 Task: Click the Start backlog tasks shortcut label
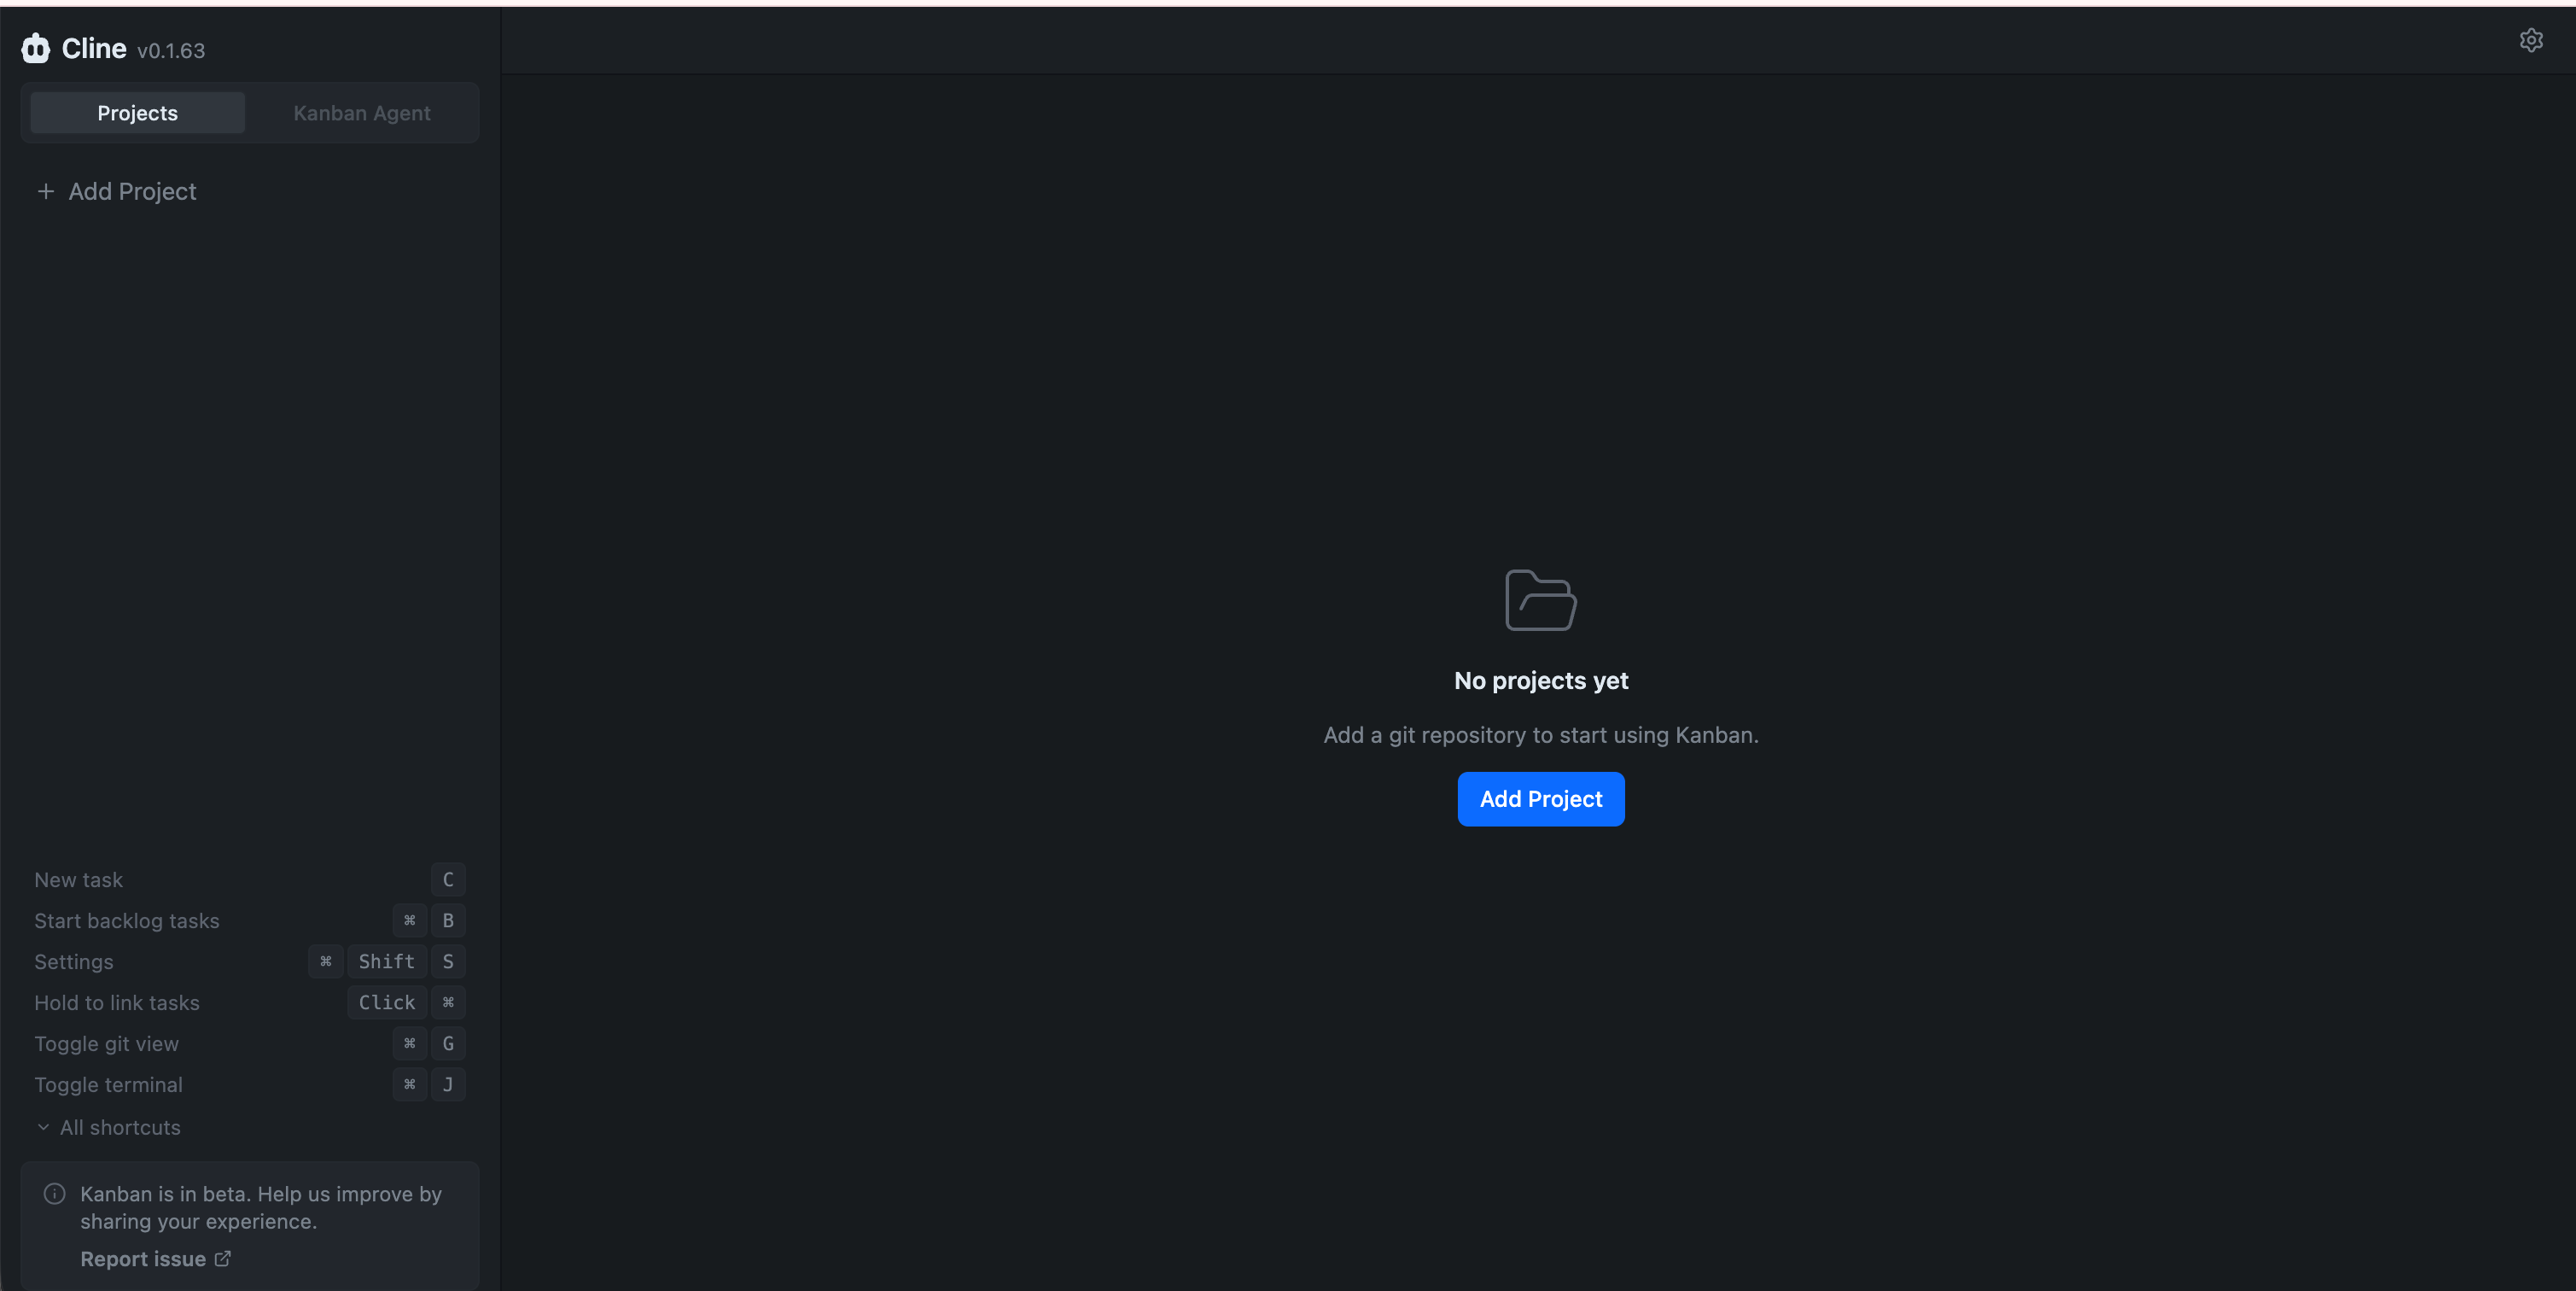point(127,921)
